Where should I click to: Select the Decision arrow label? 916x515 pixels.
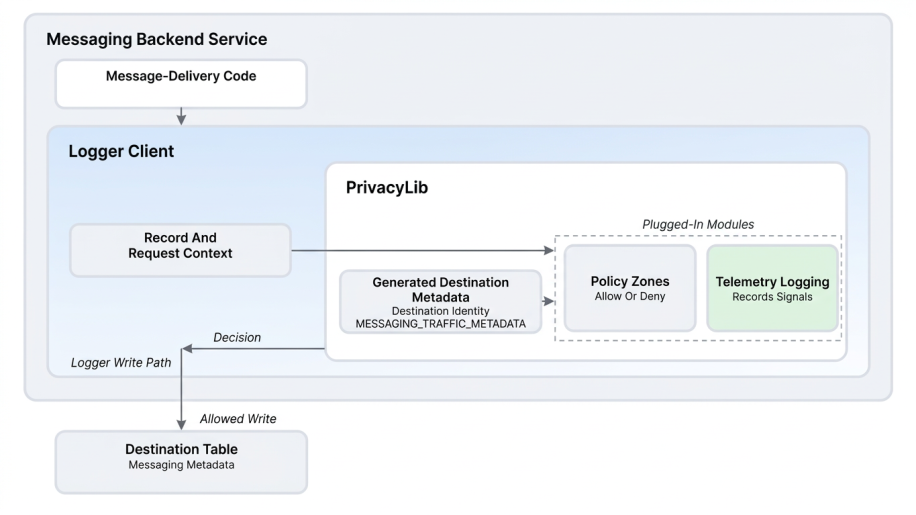point(237,337)
